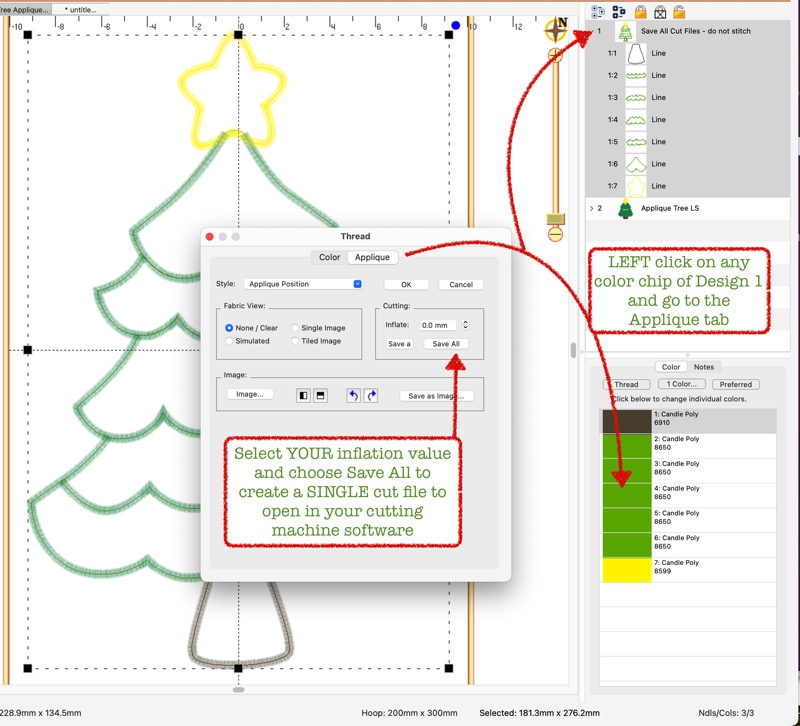The image size is (800, 726).
Task: Select the None / Clear fabric view
Action: point(230,328)
